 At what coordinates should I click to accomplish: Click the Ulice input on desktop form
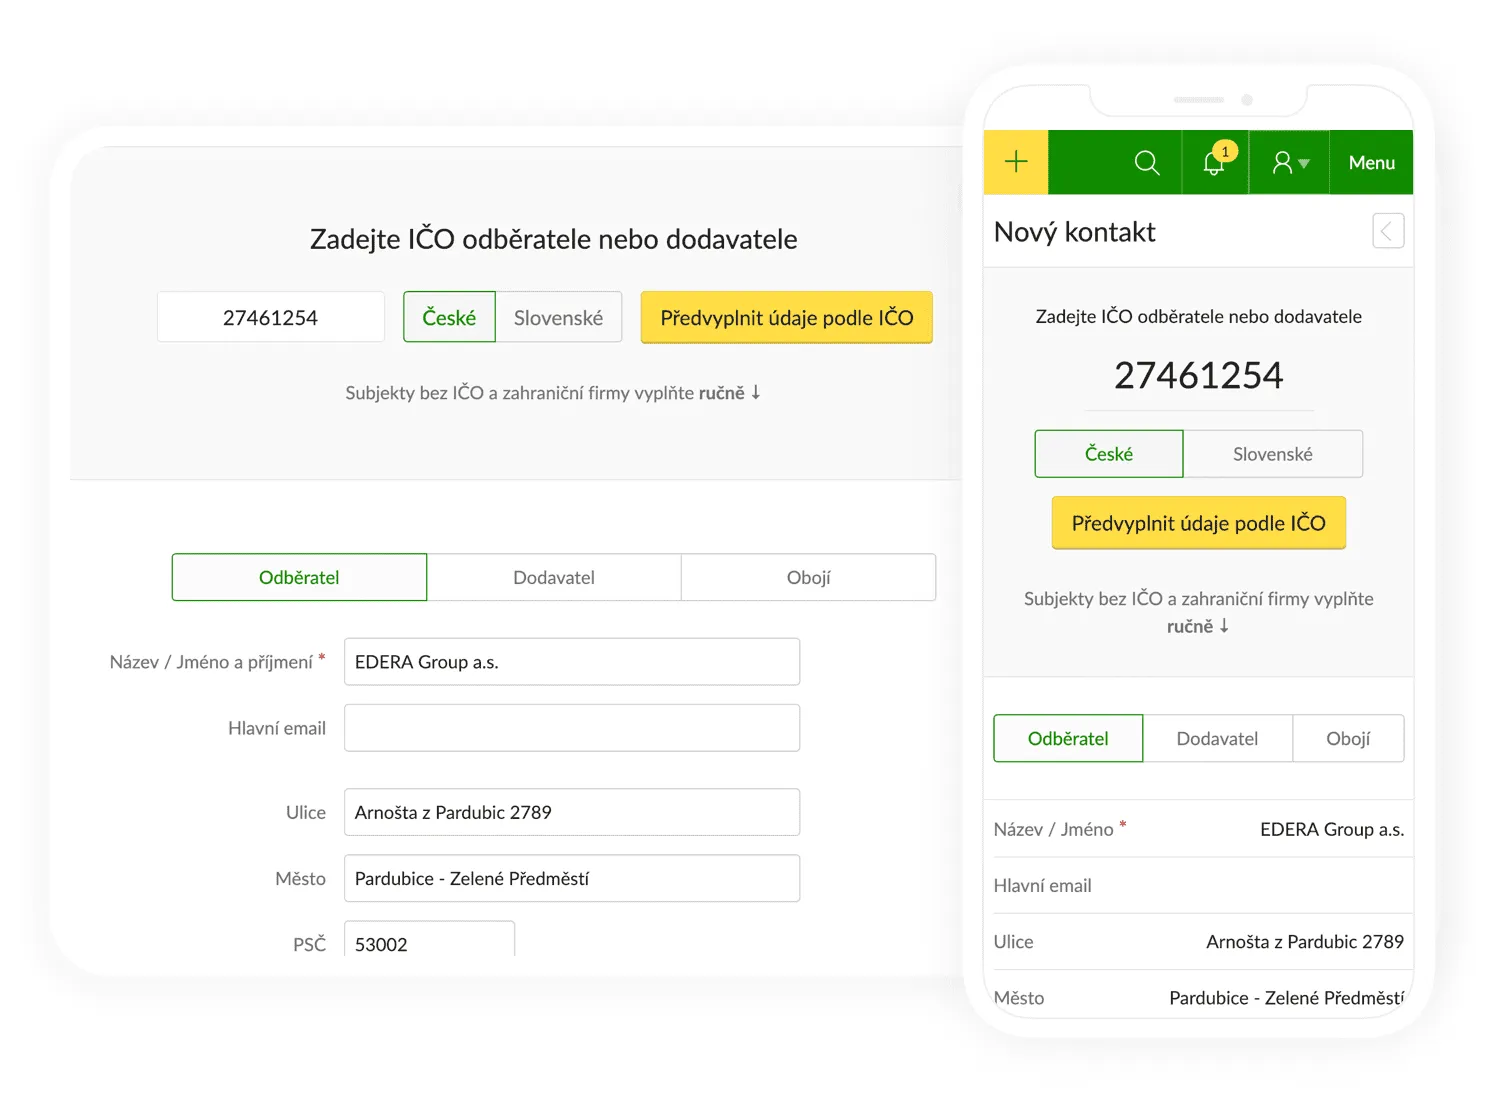click(571, 812)
